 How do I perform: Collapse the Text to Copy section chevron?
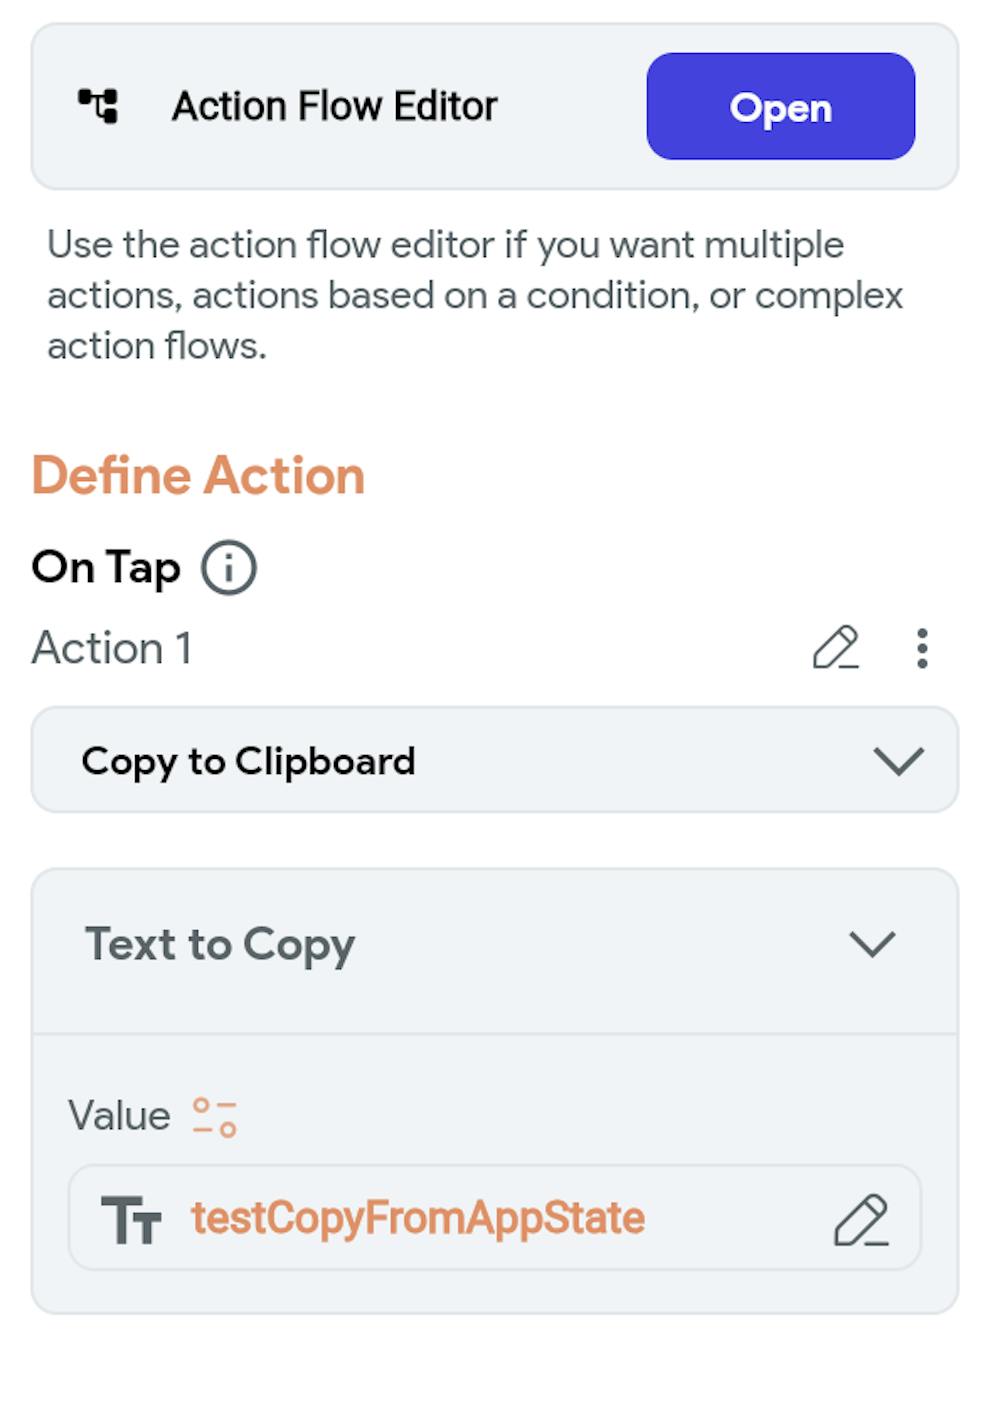872,944
